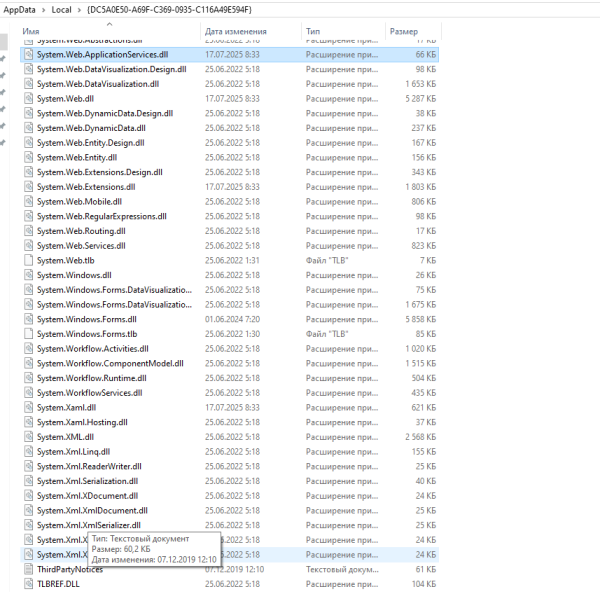Click the System.Web.DataVisualization.Design.dll file icon
This screenshot has height=594, width=600.
28,69
